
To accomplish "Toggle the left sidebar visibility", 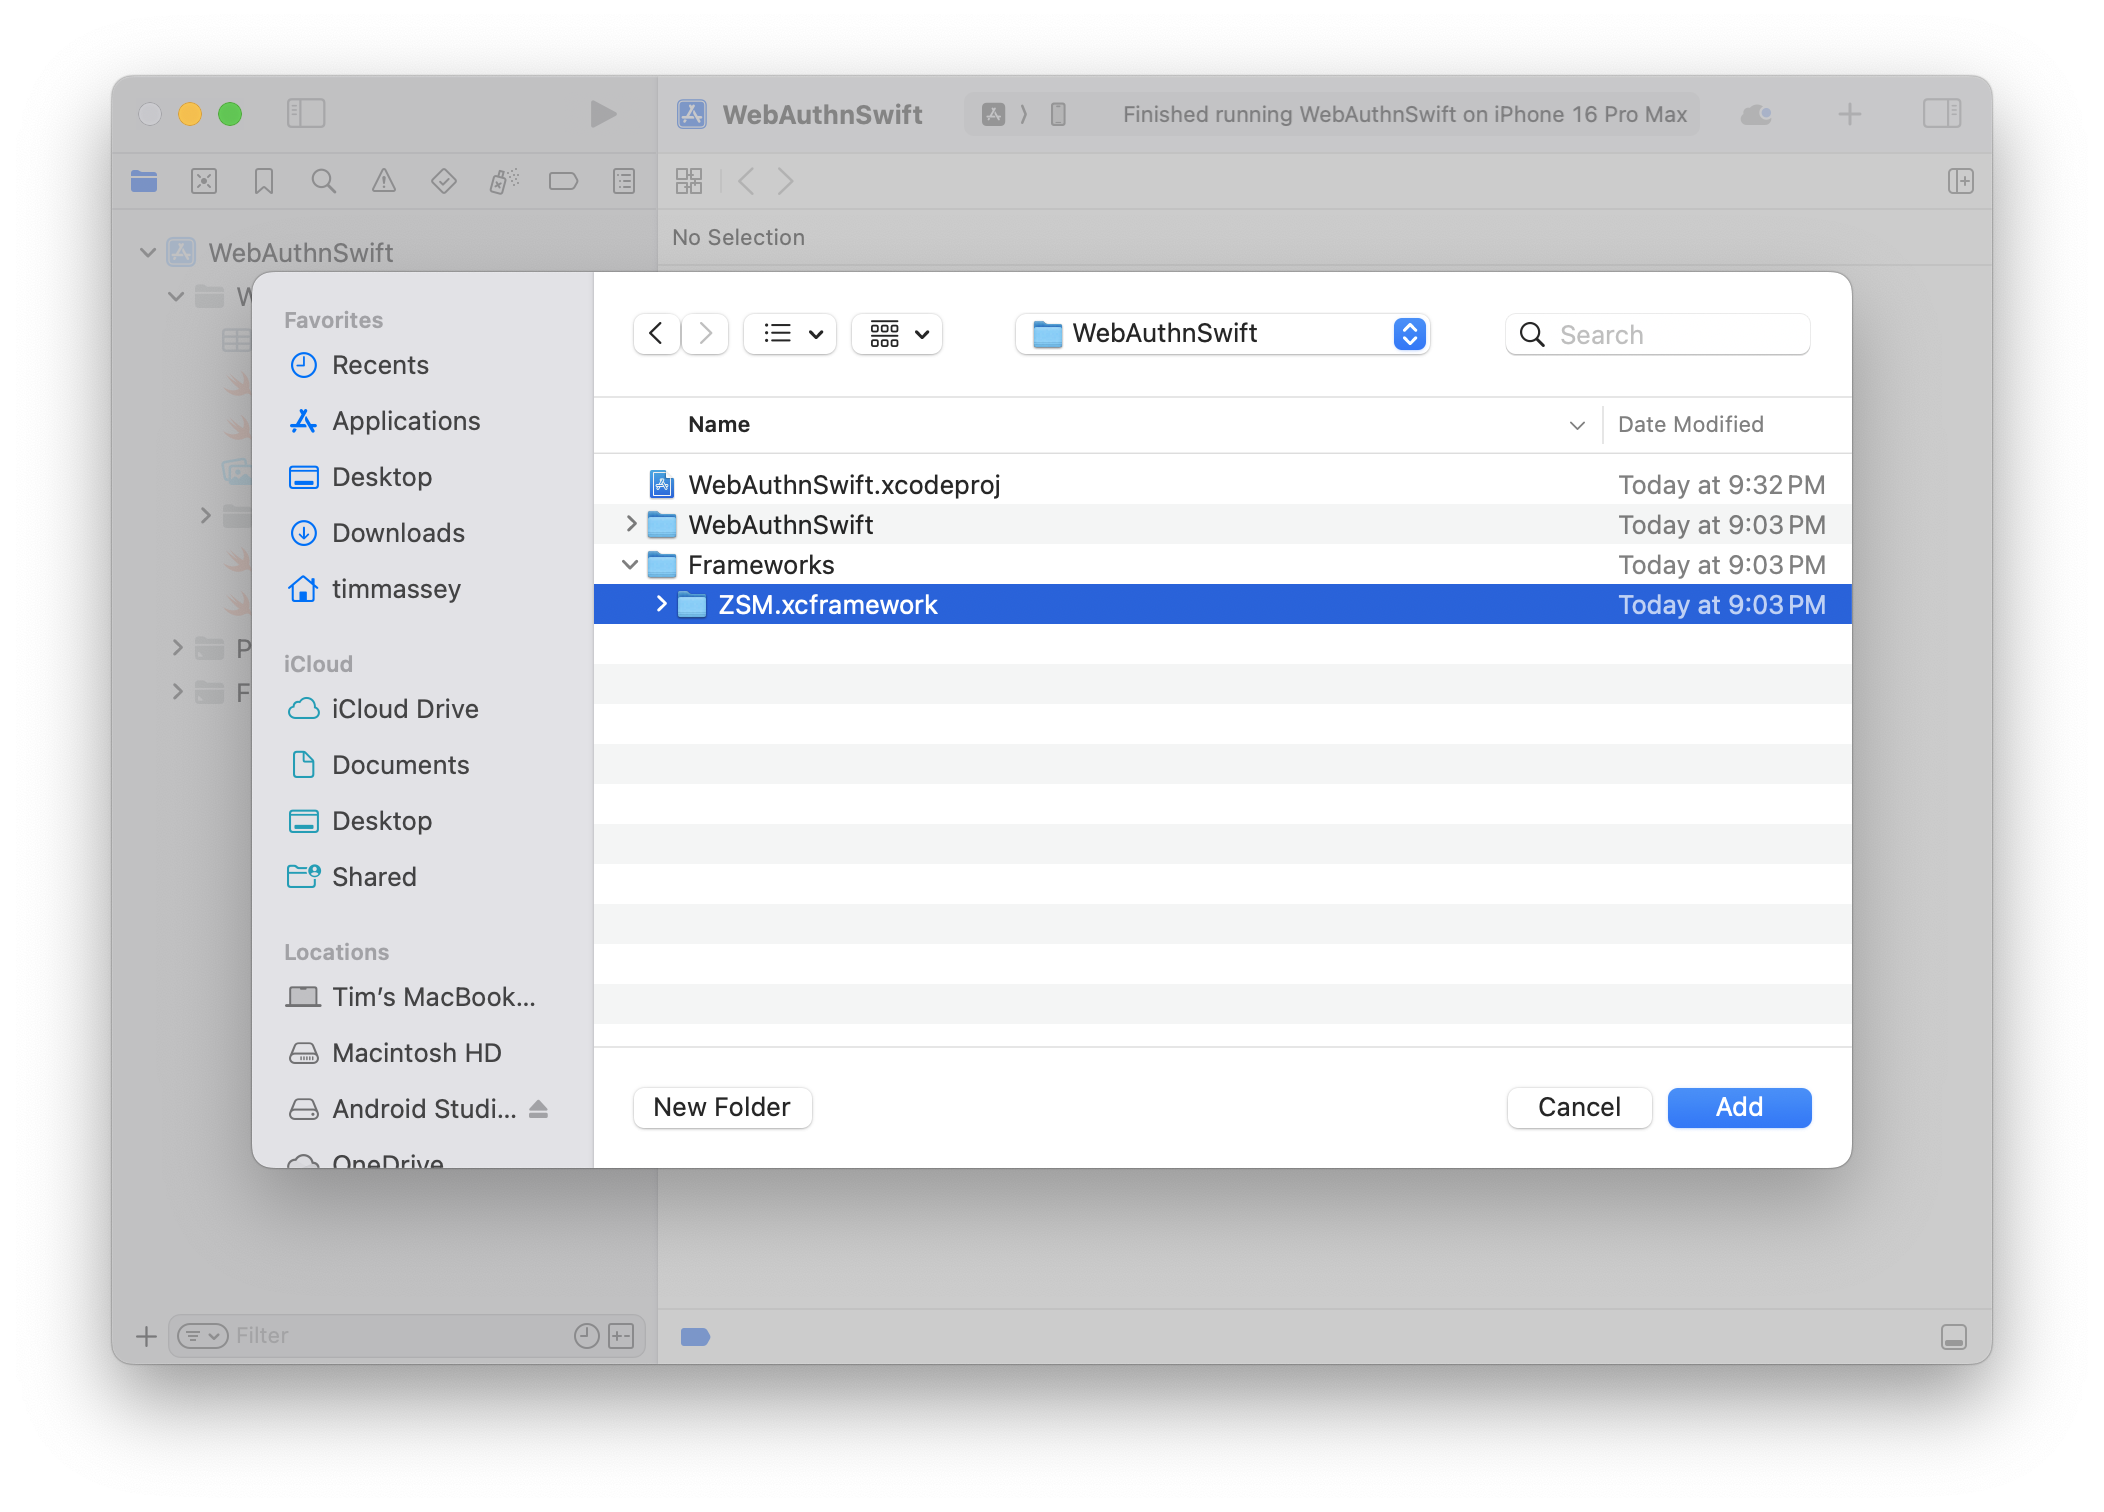I will click(307, 113).
